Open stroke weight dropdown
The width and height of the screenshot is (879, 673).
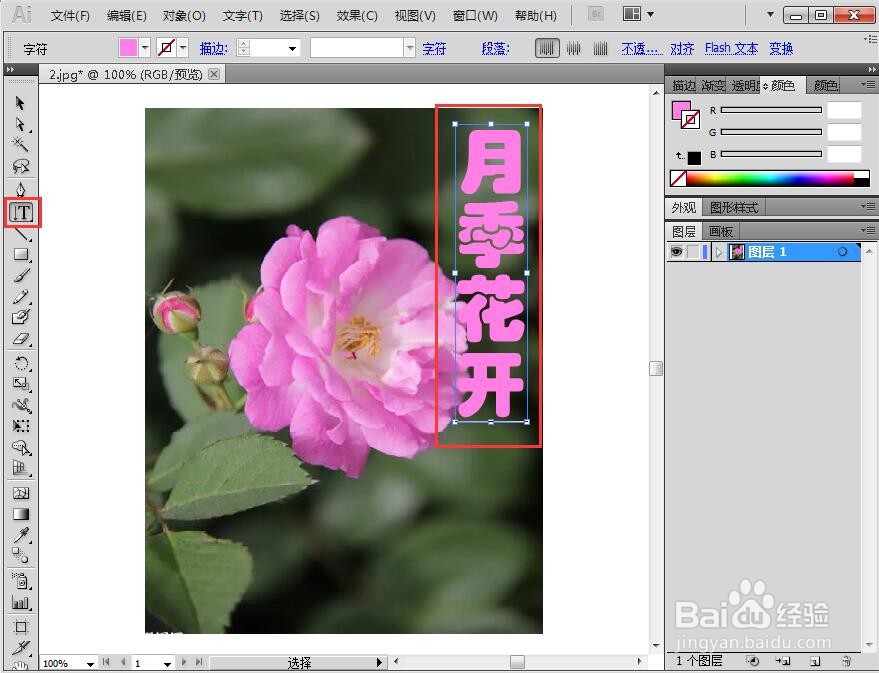point(292,49)
